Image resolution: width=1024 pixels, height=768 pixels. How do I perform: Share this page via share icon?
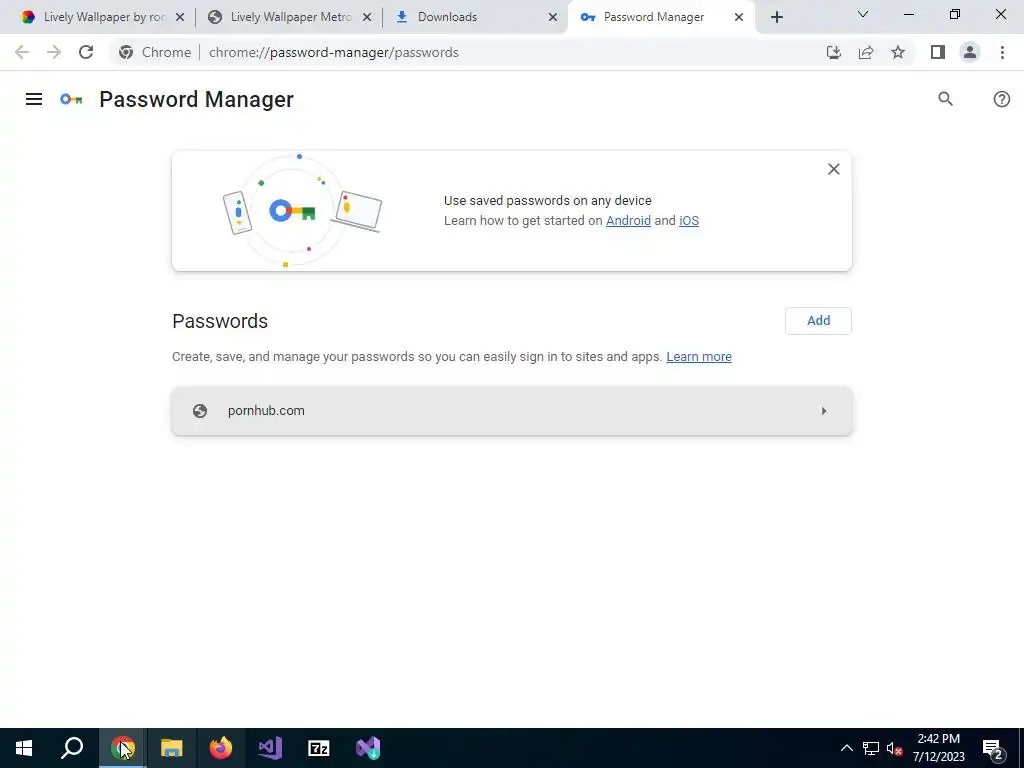click(x=865, y=52)
